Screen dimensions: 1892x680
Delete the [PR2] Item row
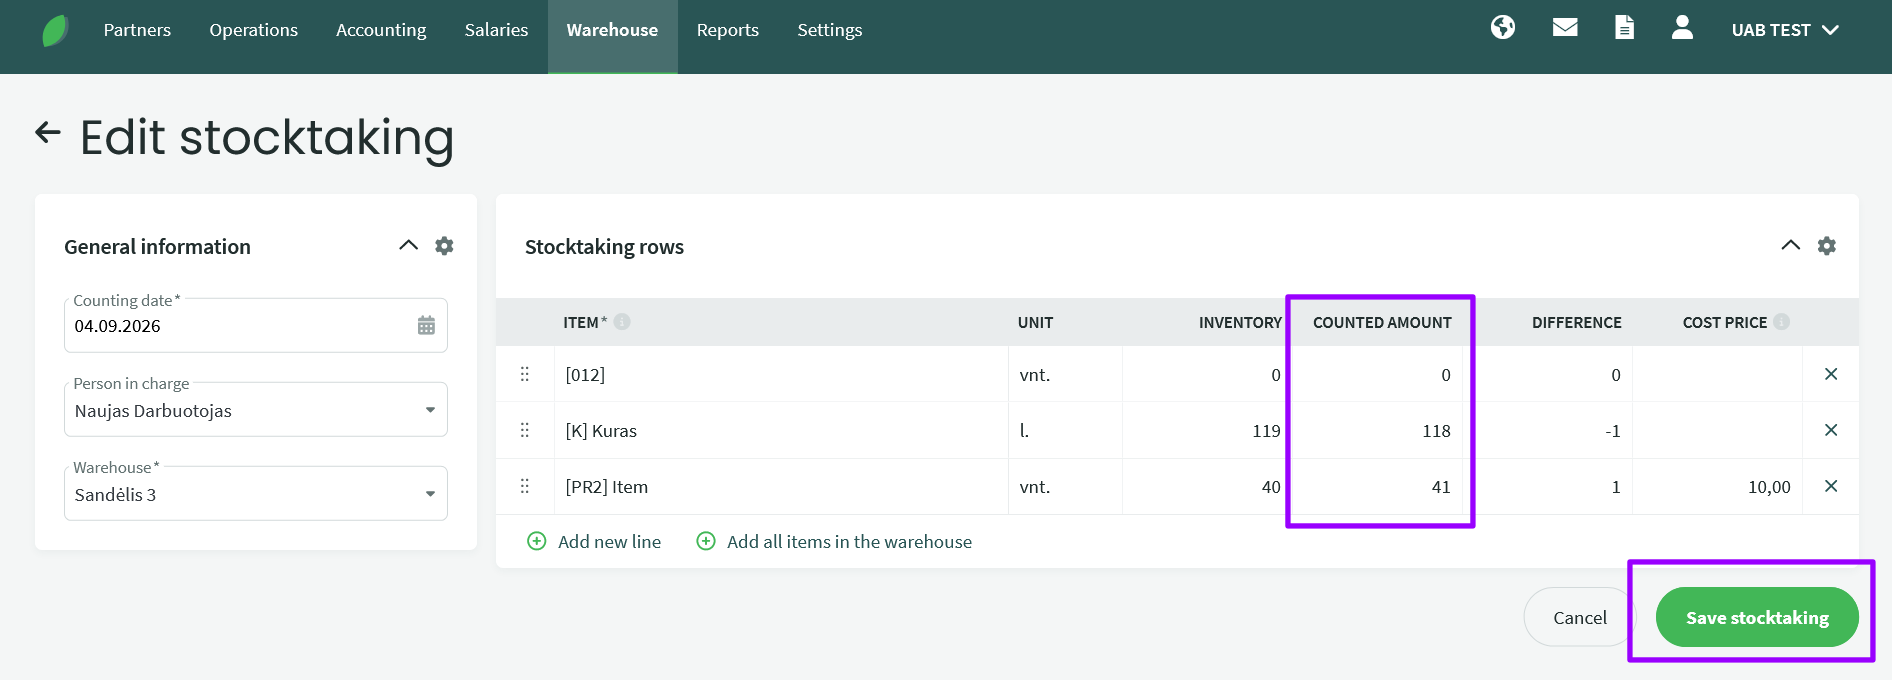point(1831,486)
